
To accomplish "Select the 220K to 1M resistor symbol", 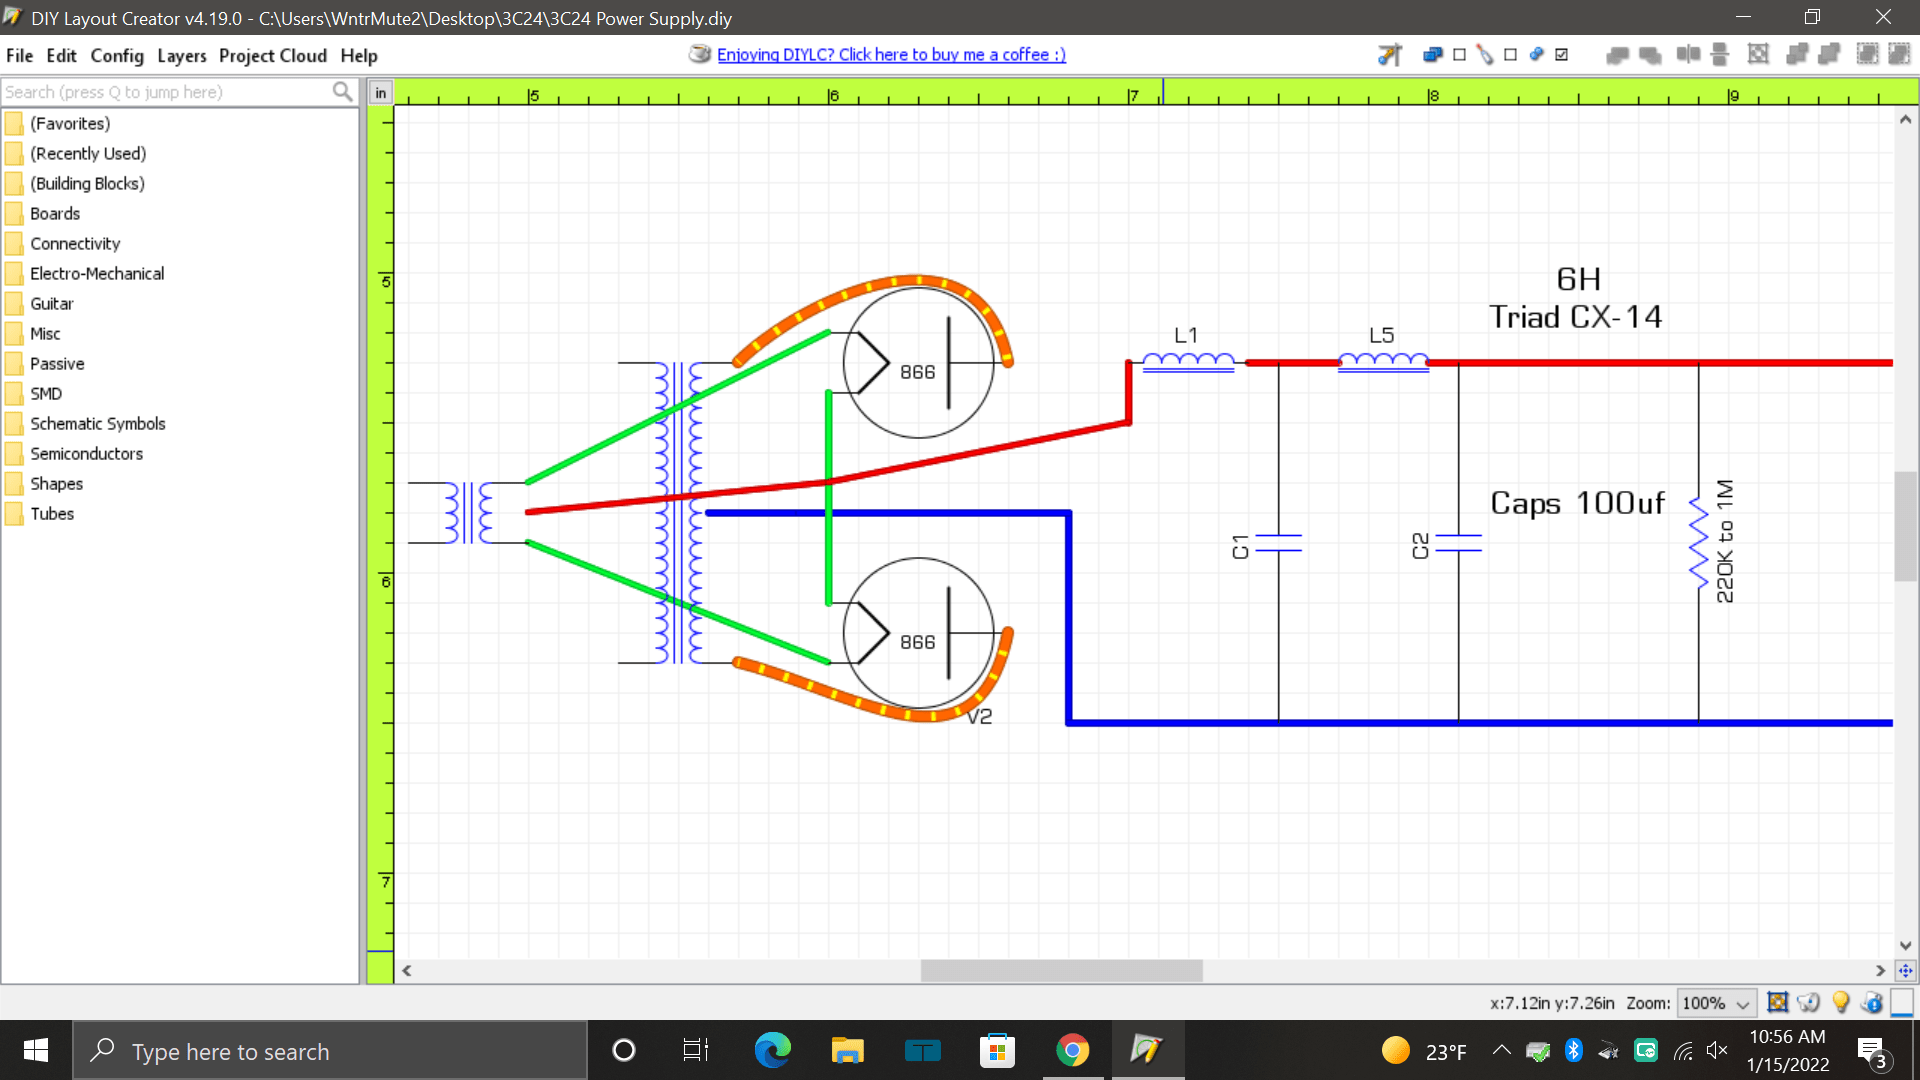I will pos(1698,542).
